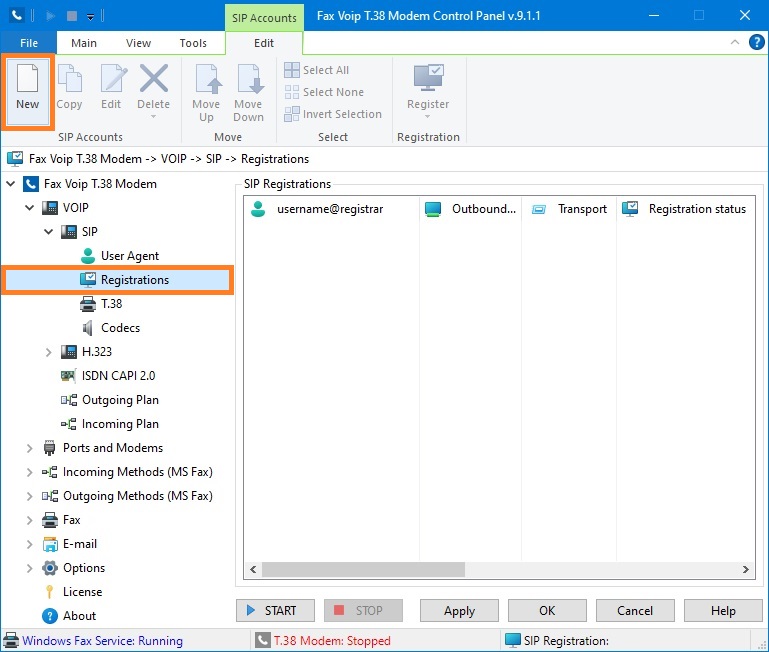Viewport: 769px width, 652px height.
Task: Click the Fax printer icon in tree
Action: tap(50, 520)
